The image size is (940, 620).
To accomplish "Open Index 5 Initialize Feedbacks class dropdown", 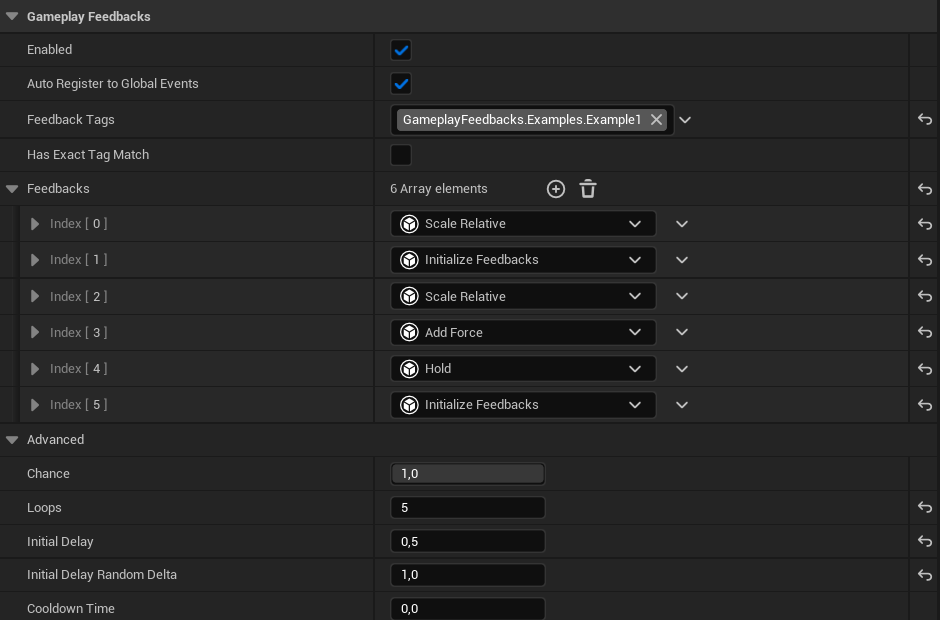I will pos(523,405).
